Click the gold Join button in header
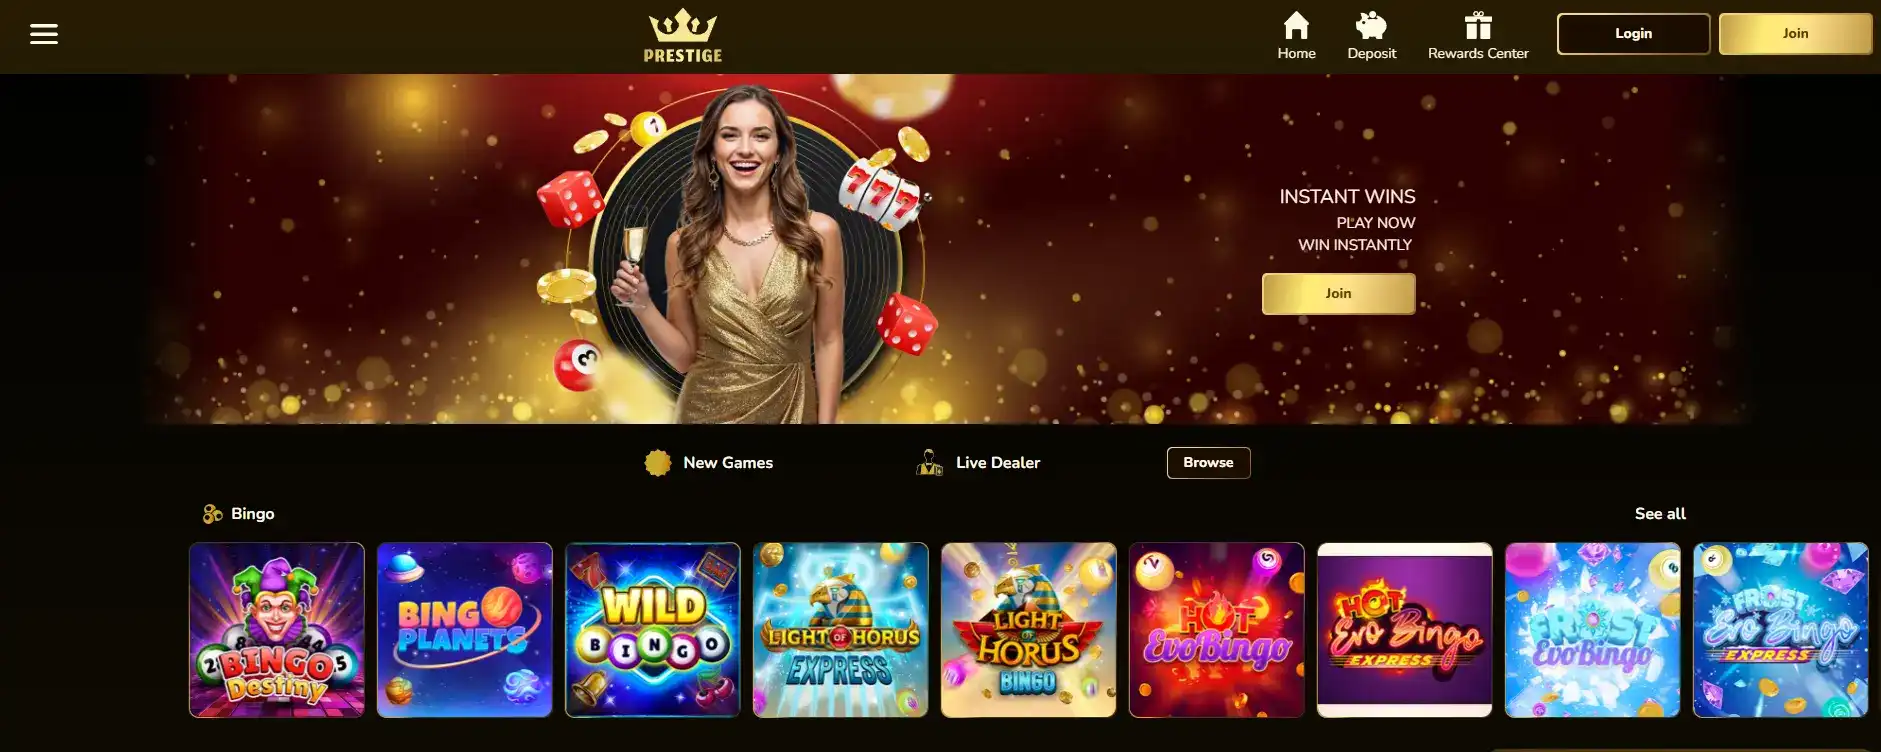Viewport: 1881px width, 752px height. [x=1795, y=34]
